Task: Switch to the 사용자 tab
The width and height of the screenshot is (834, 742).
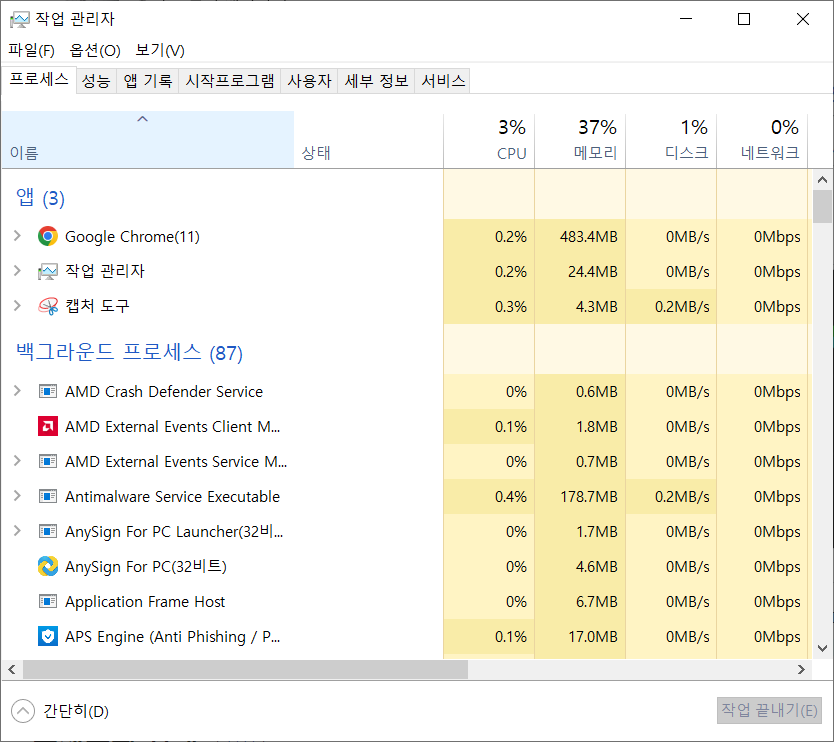Action: [x=309, y=81]
